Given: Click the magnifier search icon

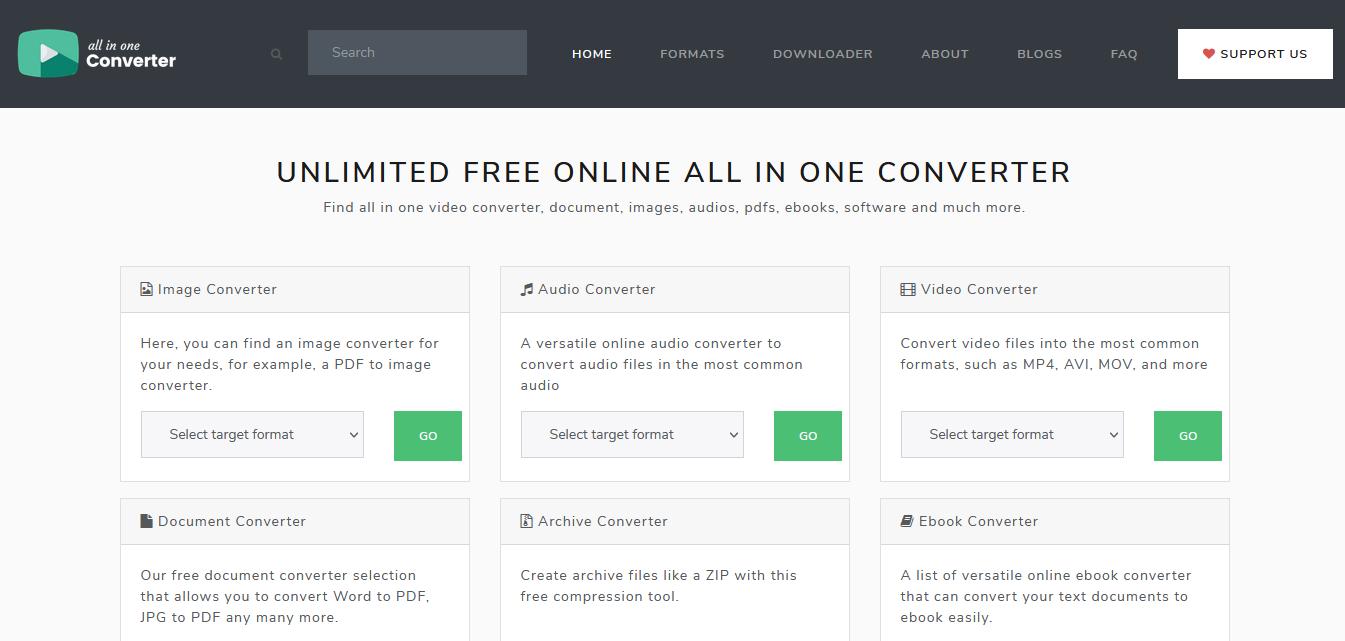Looking at the screenshot, I should point(275,55).
